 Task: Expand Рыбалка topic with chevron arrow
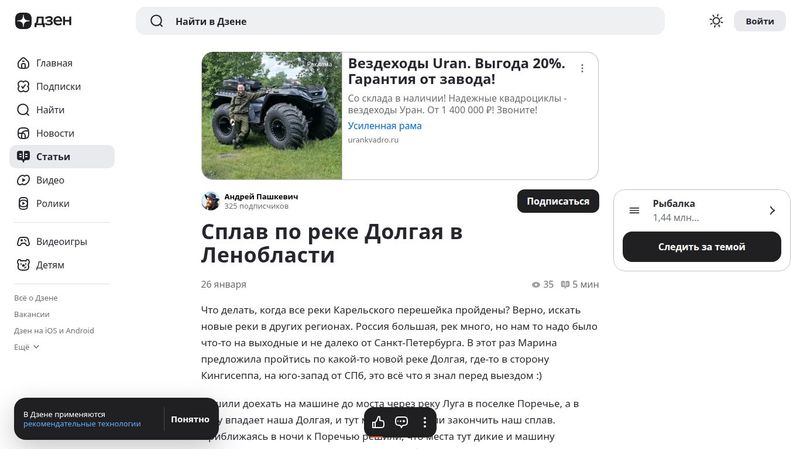coord(772,210)
